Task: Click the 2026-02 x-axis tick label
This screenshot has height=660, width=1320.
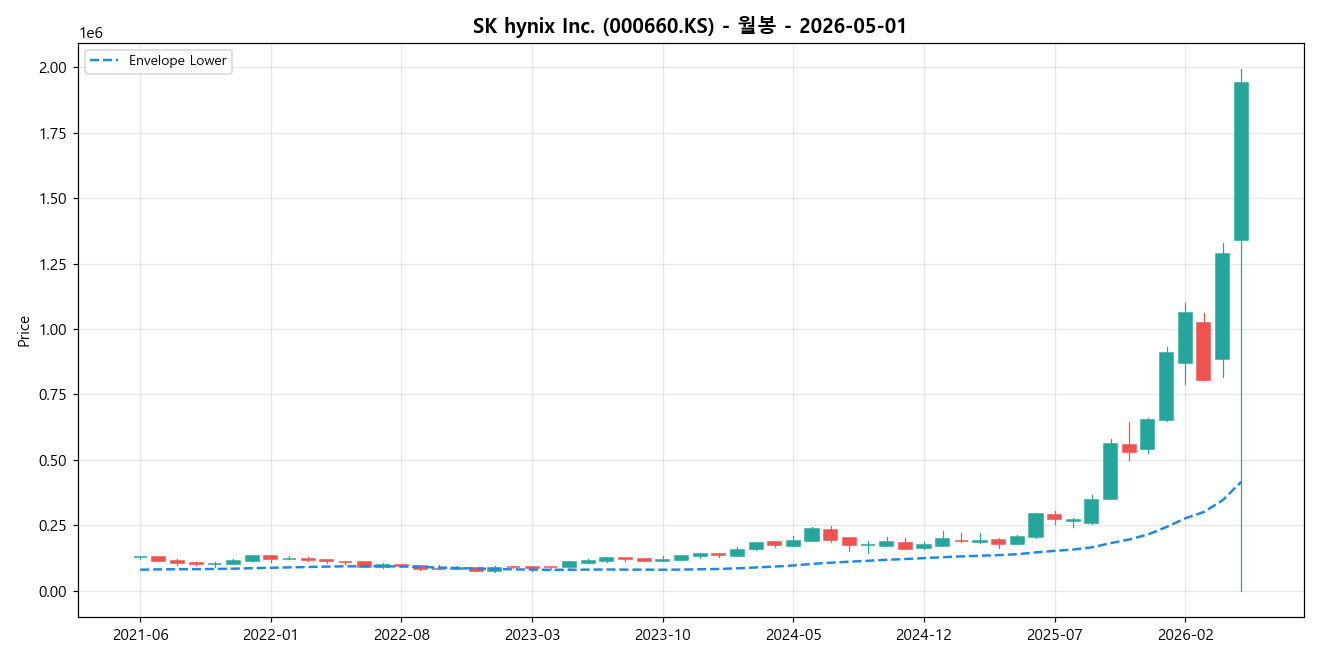Action: [x=1185, y=633]
